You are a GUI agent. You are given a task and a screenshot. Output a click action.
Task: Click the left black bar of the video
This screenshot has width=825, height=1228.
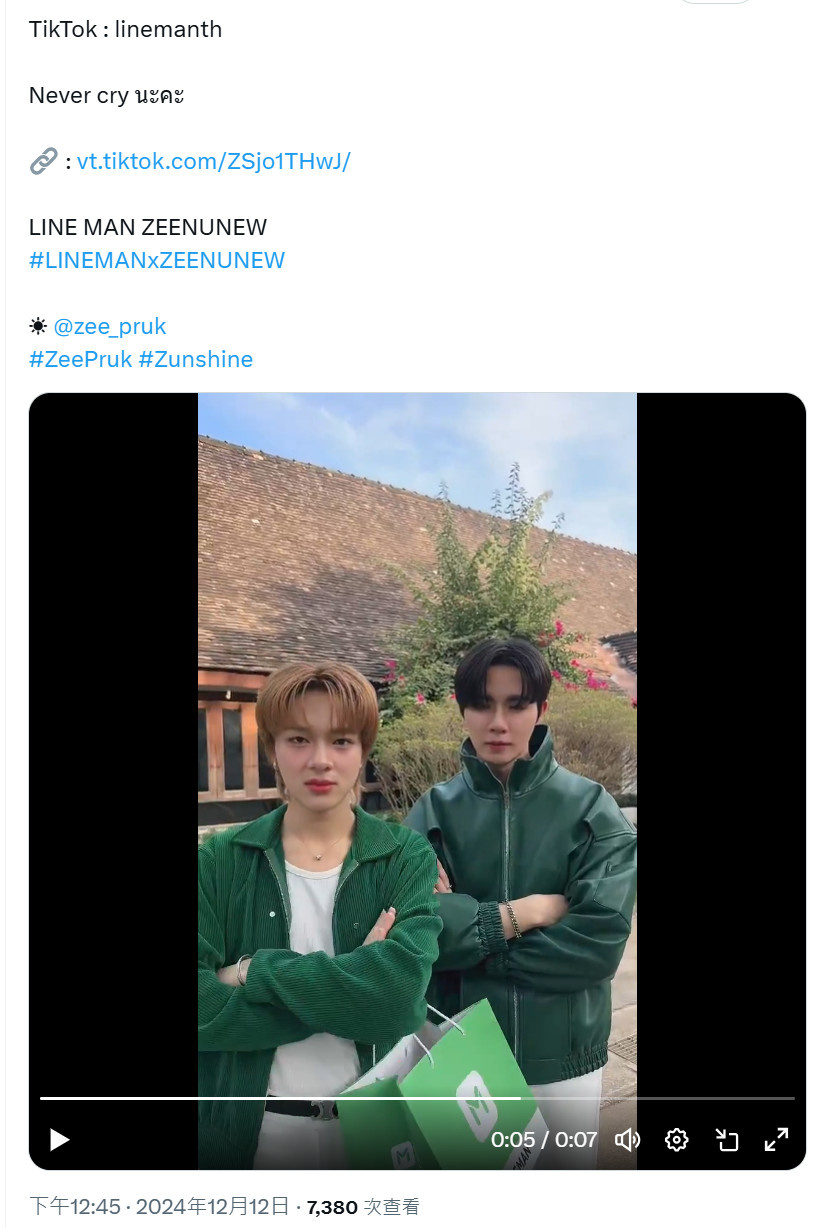tap(113, 740)
